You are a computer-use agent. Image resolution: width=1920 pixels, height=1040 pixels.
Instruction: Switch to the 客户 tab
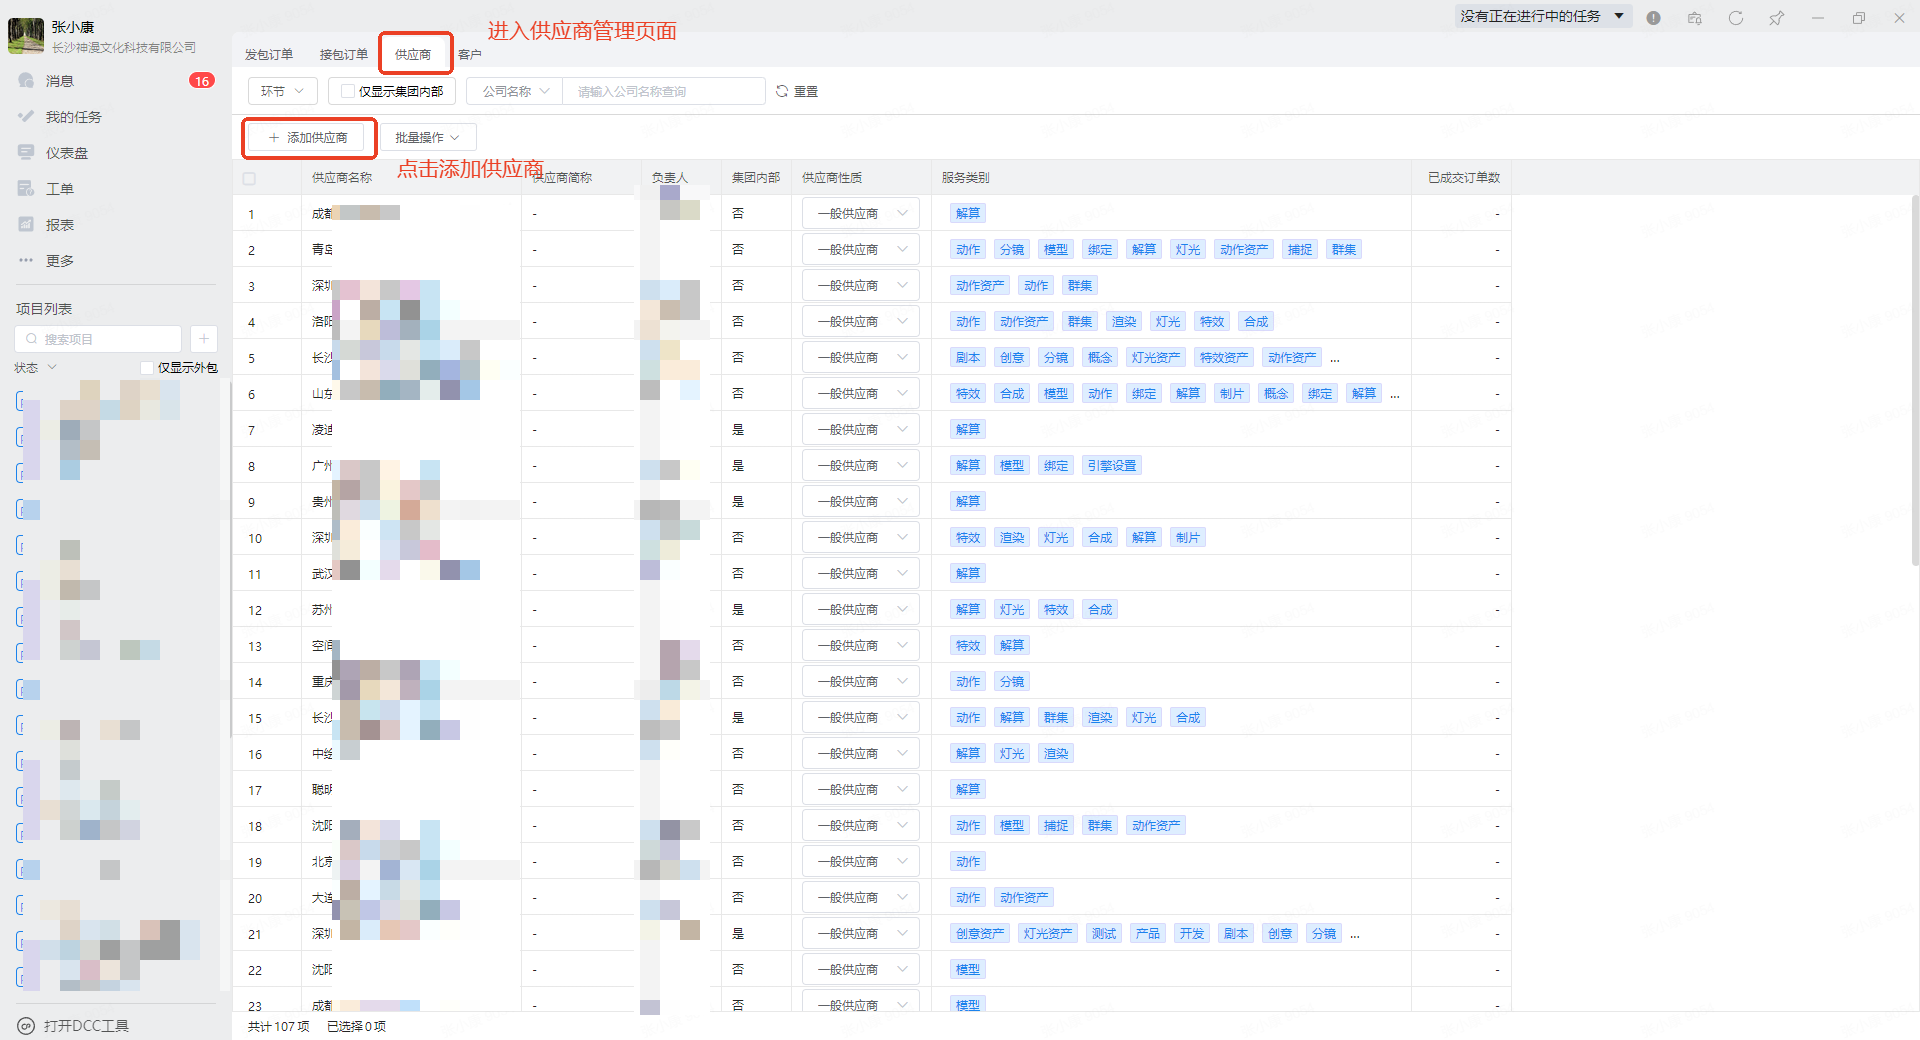click(469, 55)
